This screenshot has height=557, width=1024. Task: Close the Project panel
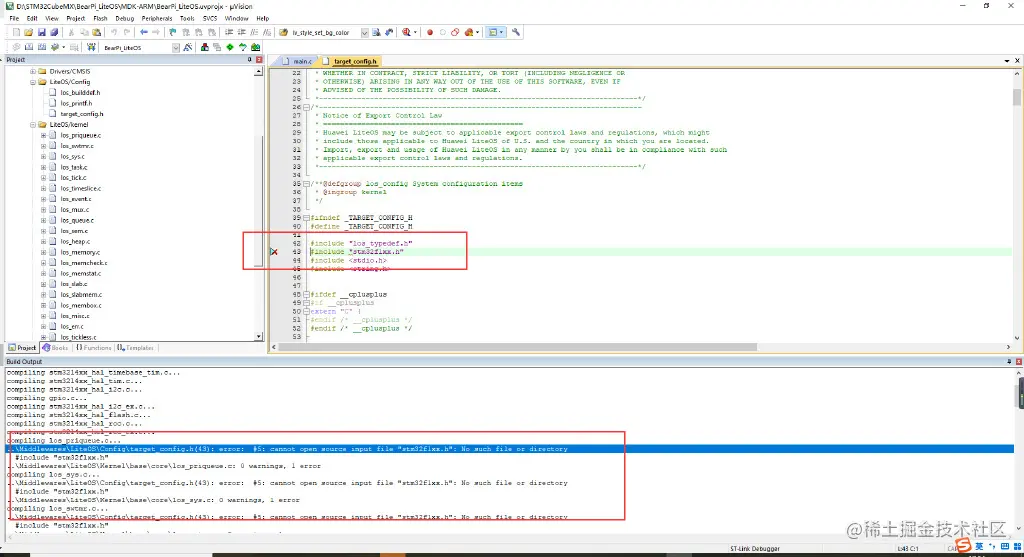click(x=259, y=59)
